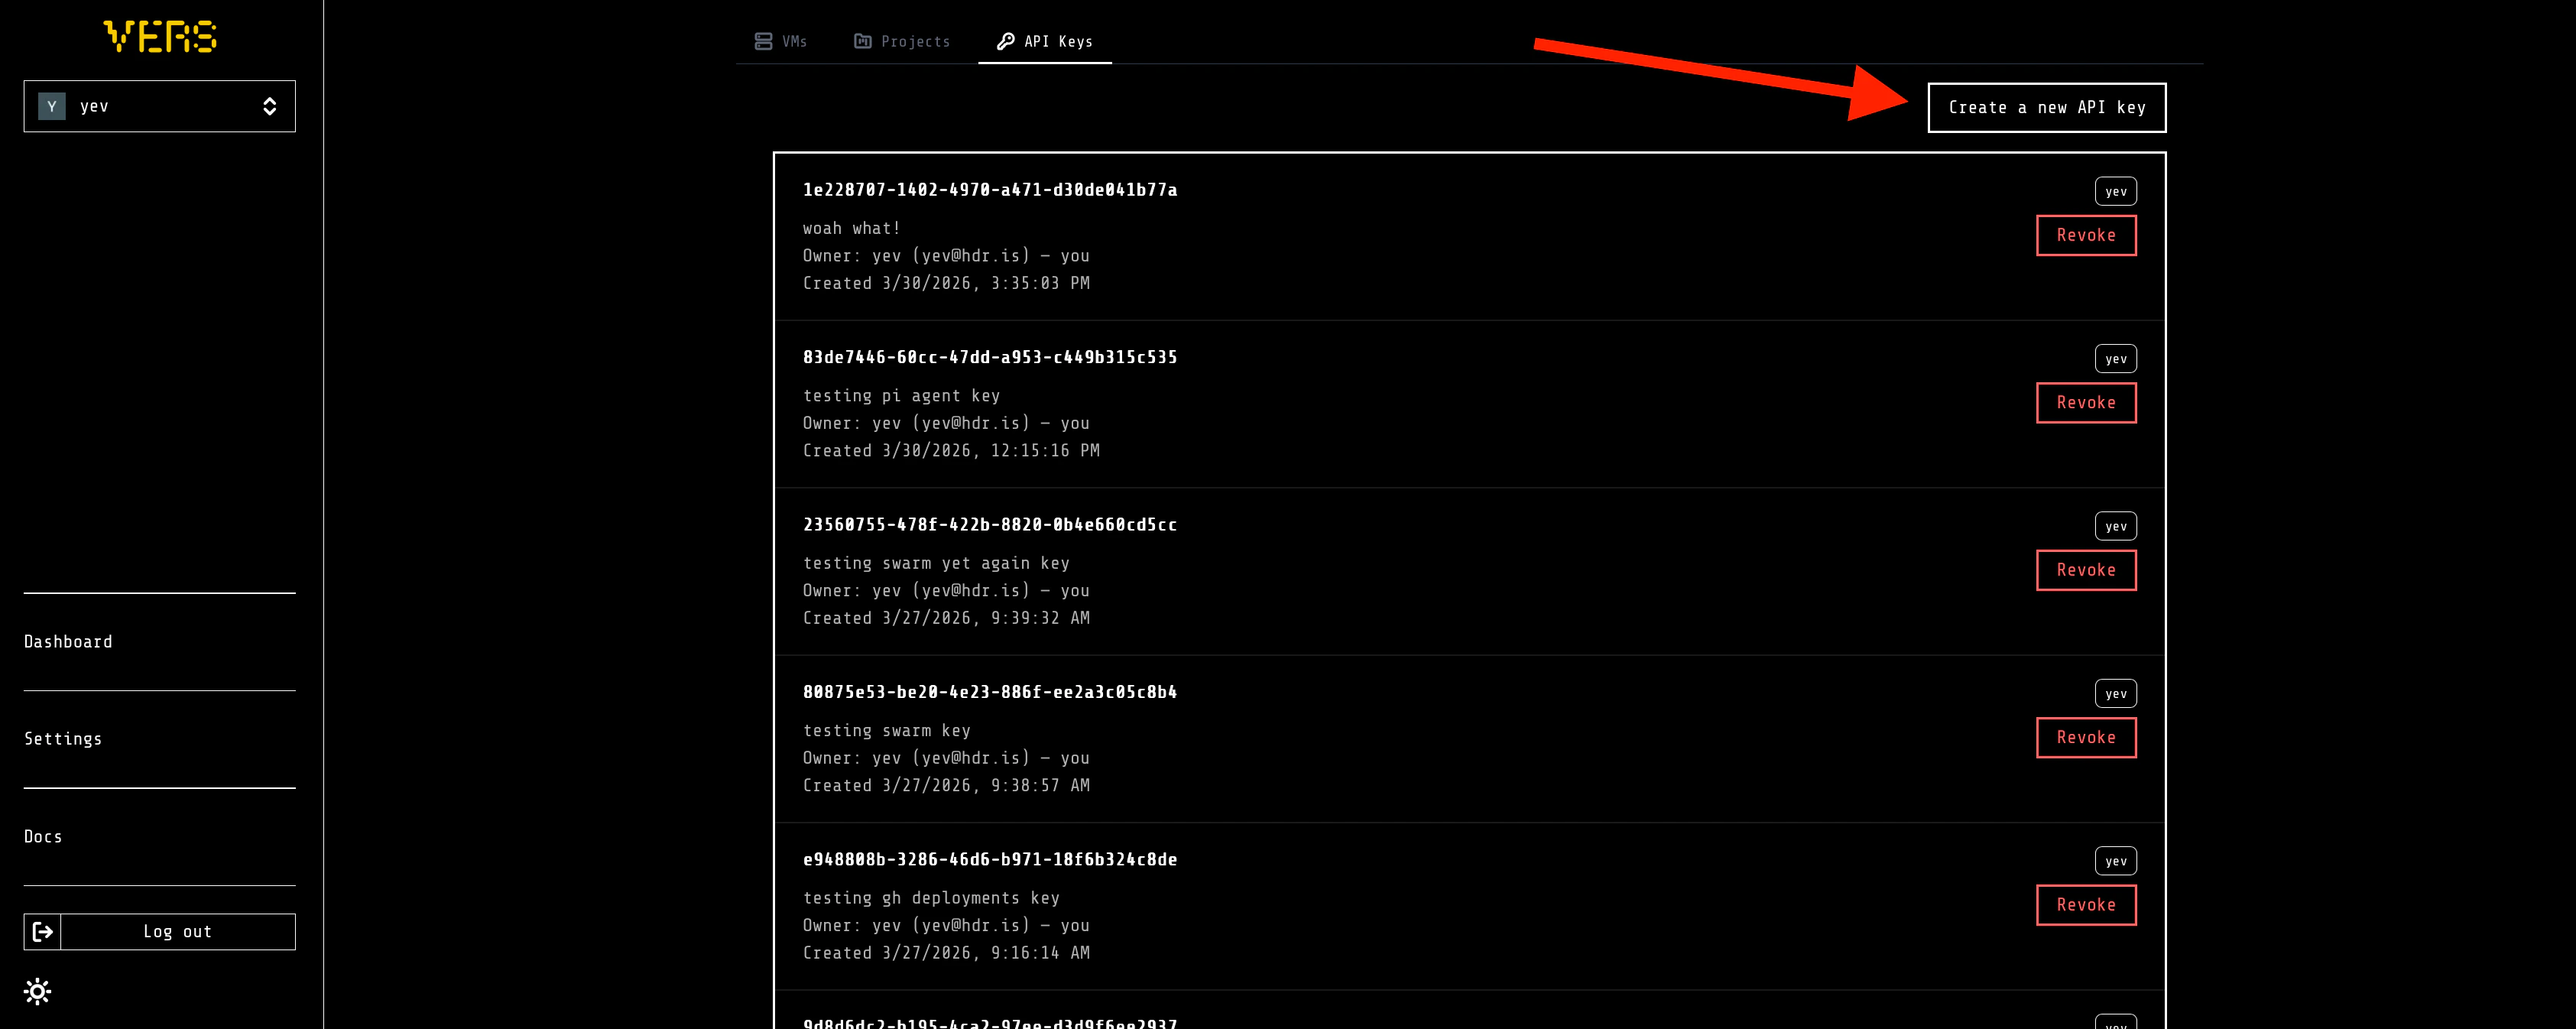Revoke the testing pi agent key
The width and height of the screenshot is (2576, 1029).
2085,402
